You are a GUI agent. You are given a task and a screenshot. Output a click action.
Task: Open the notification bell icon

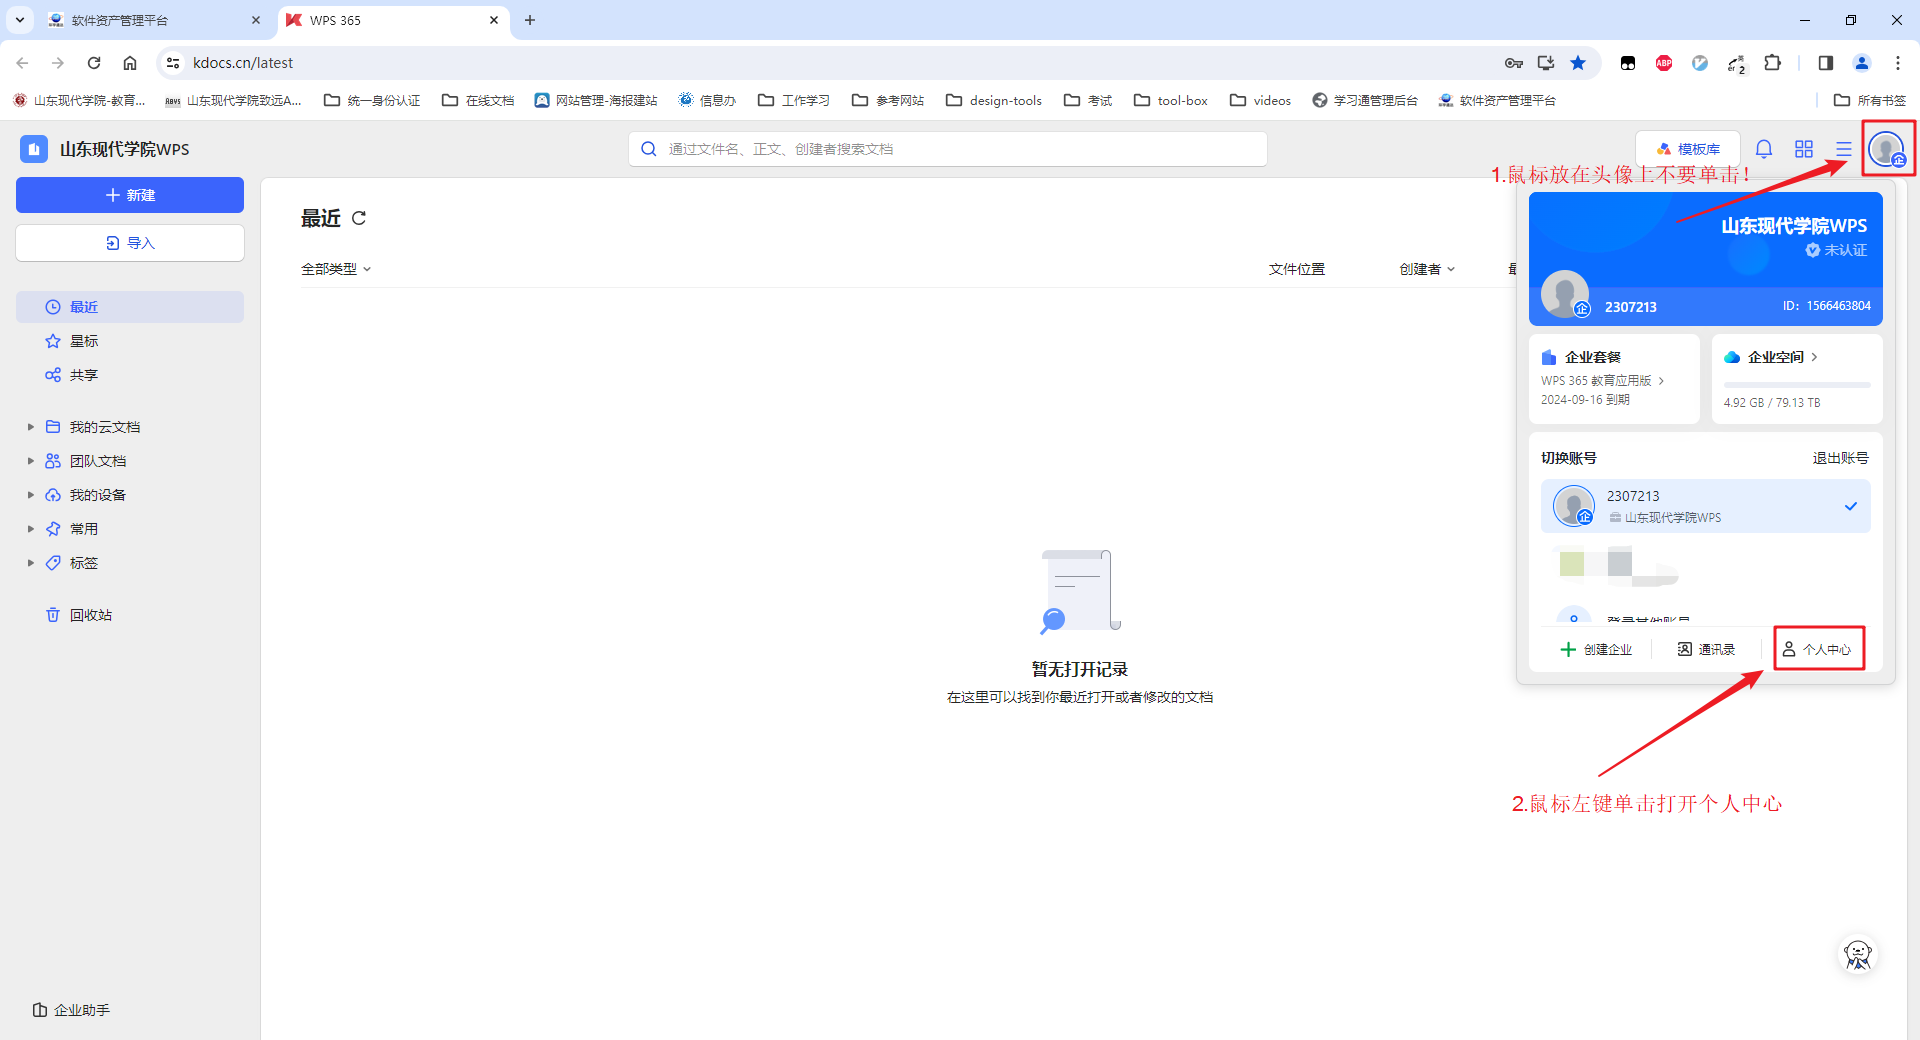(x=1764, y=149)
